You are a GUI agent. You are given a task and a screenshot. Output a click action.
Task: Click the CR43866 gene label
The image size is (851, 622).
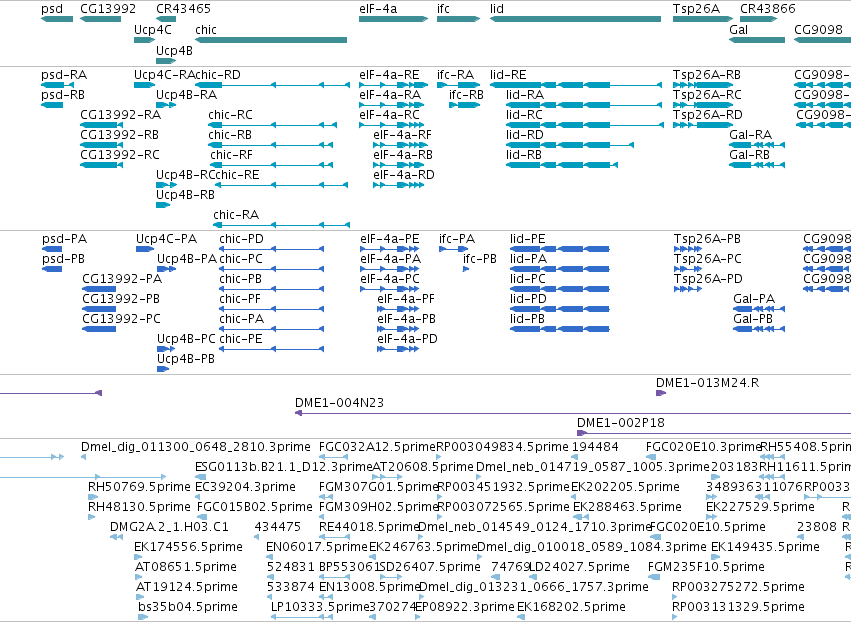[x=768, y=9]
